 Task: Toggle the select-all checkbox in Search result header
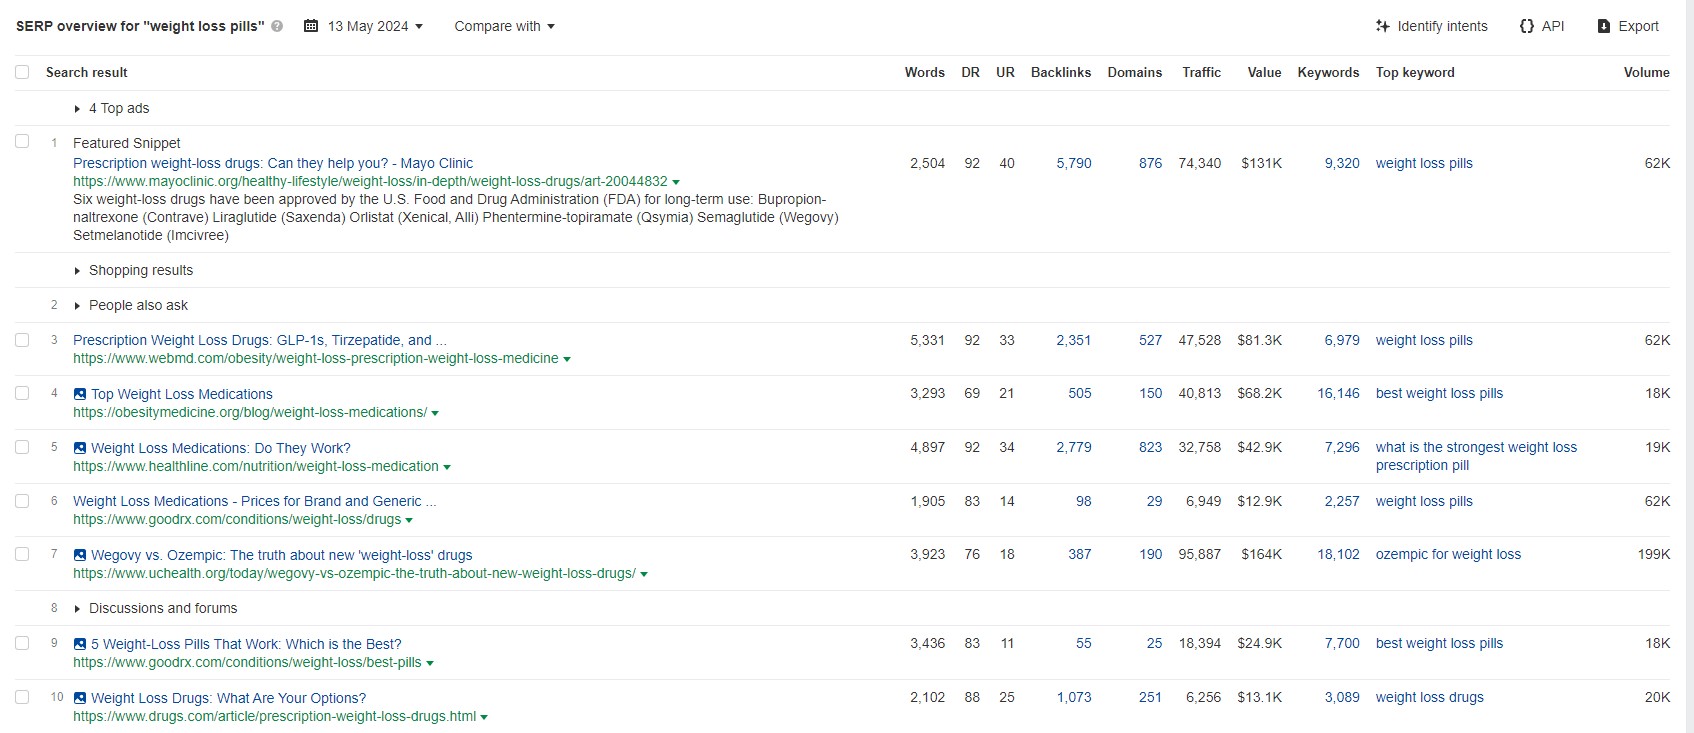coord(22,72)
